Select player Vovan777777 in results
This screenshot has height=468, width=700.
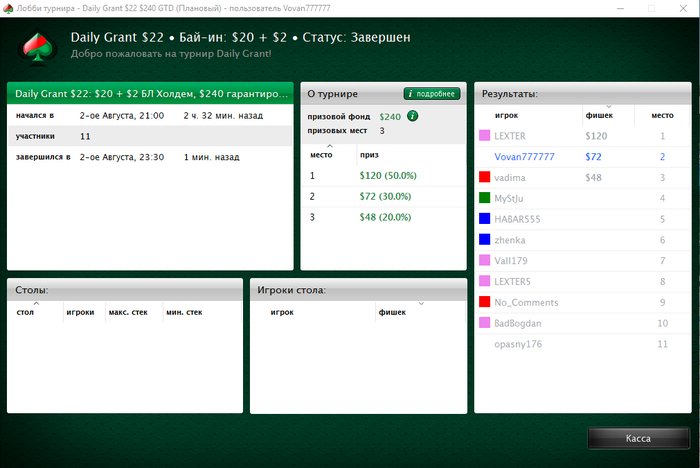click(583, 157)
